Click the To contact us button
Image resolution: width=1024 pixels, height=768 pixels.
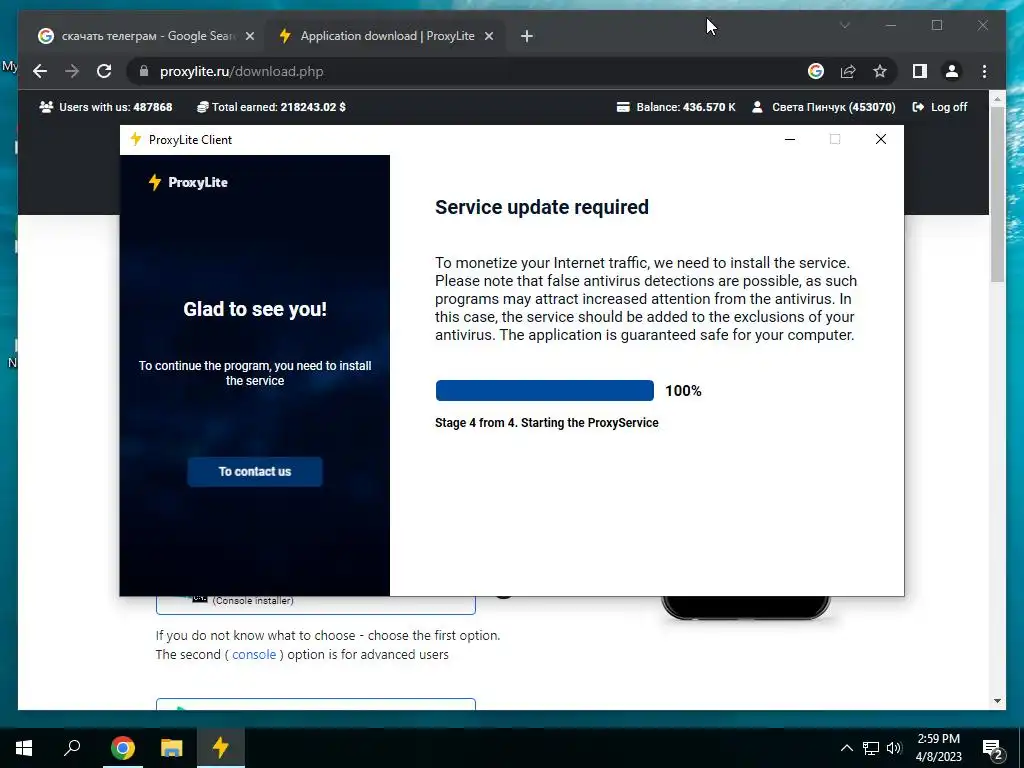[255, 472]
